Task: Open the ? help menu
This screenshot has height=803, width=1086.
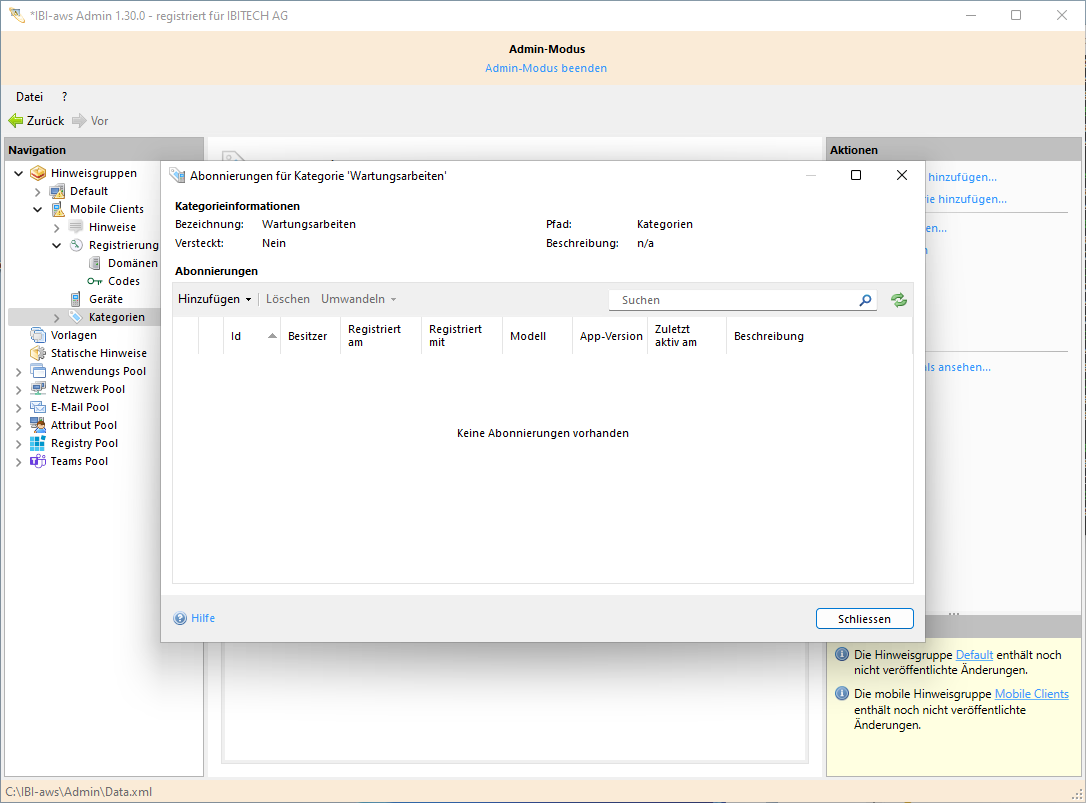Action: coord(64,97)
